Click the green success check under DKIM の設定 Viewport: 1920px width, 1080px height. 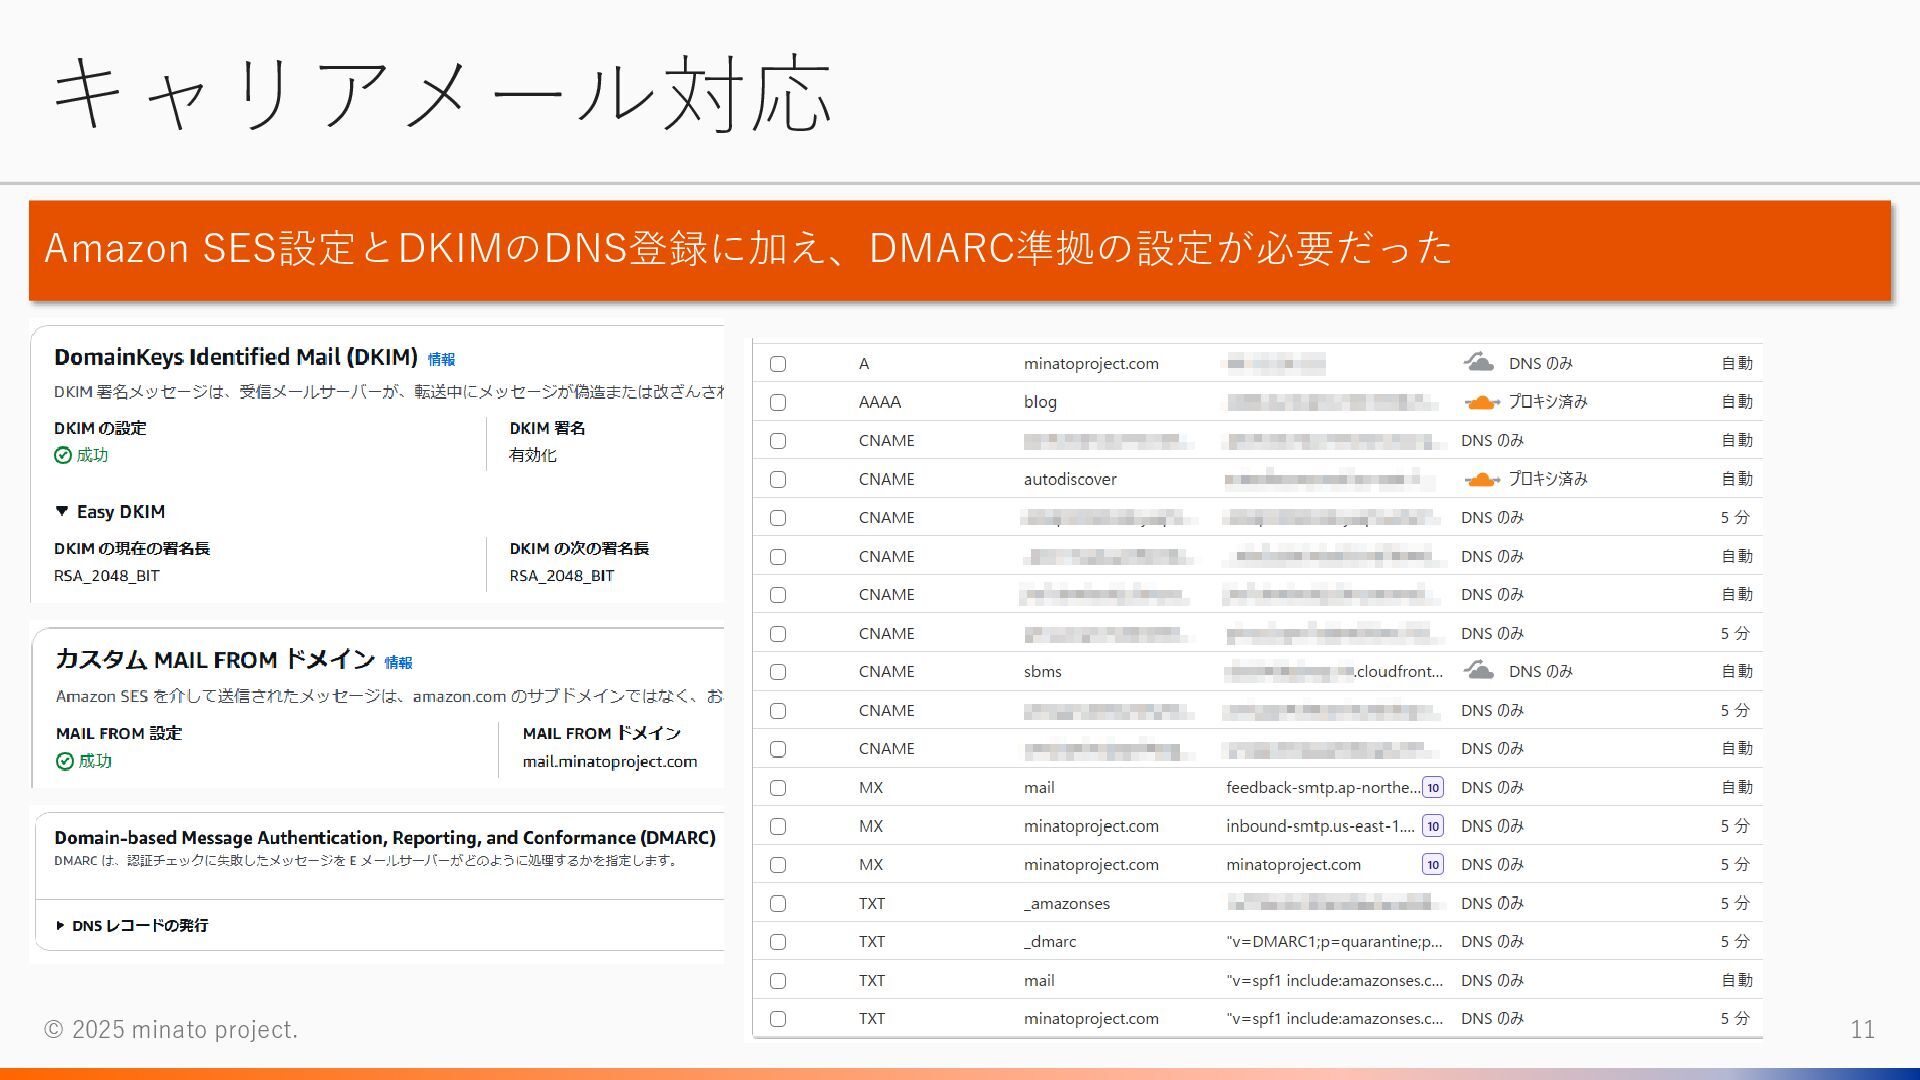63,456
